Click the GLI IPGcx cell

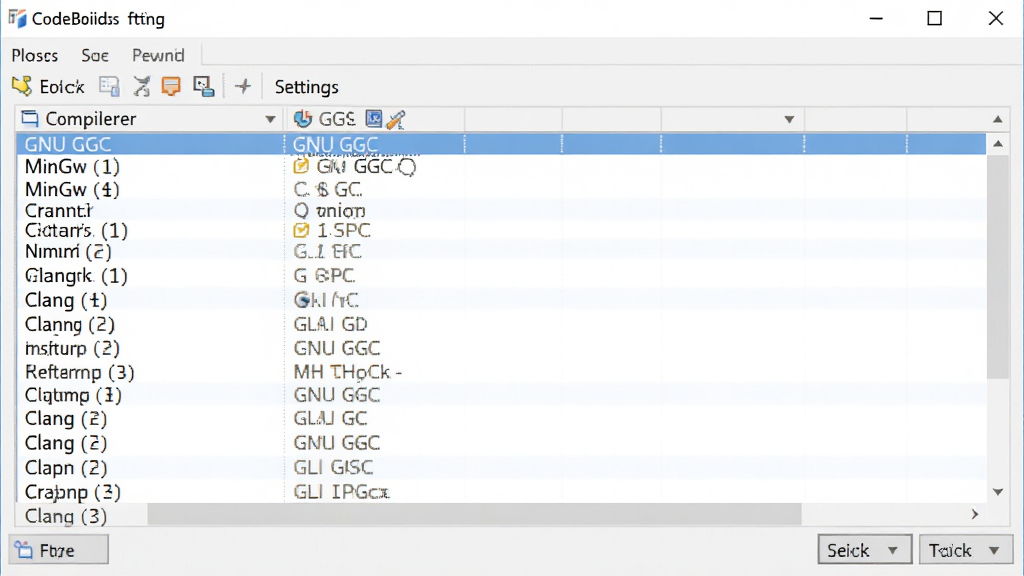coord(341,492)
